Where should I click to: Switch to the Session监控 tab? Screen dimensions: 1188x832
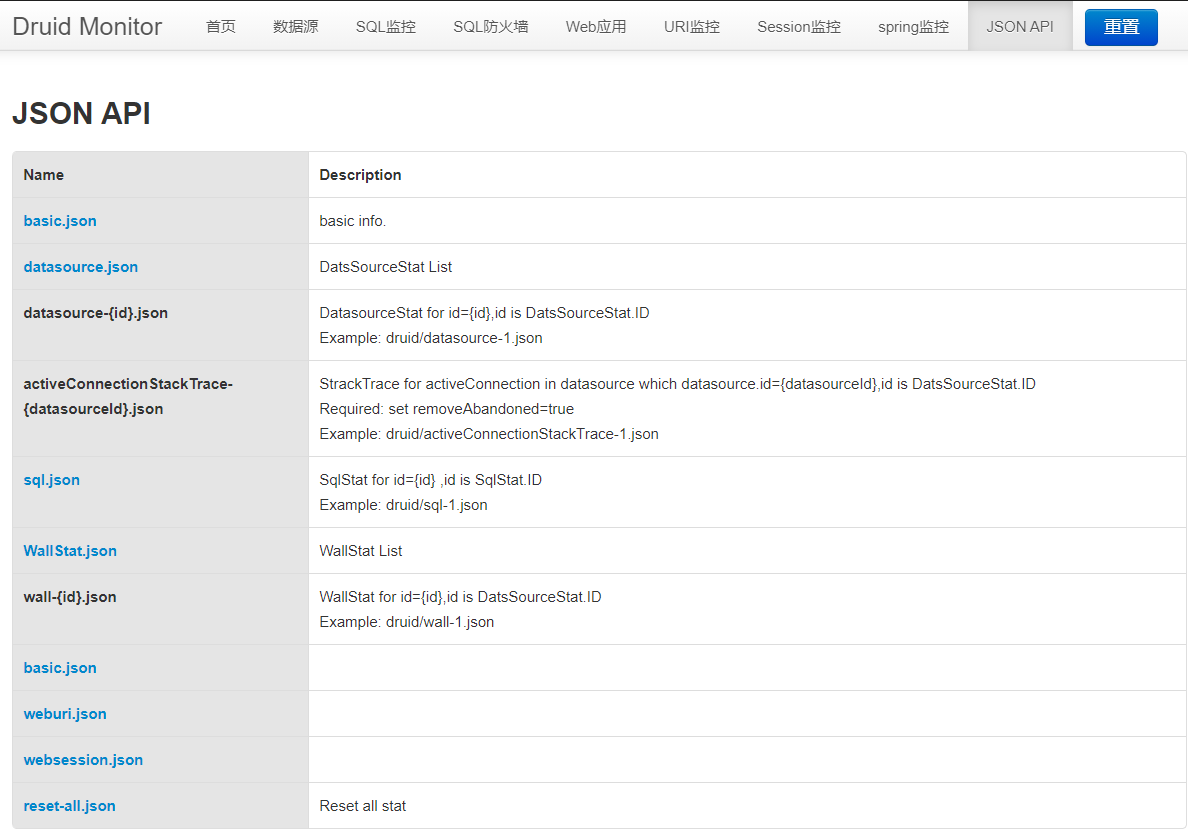pos(799,27)
